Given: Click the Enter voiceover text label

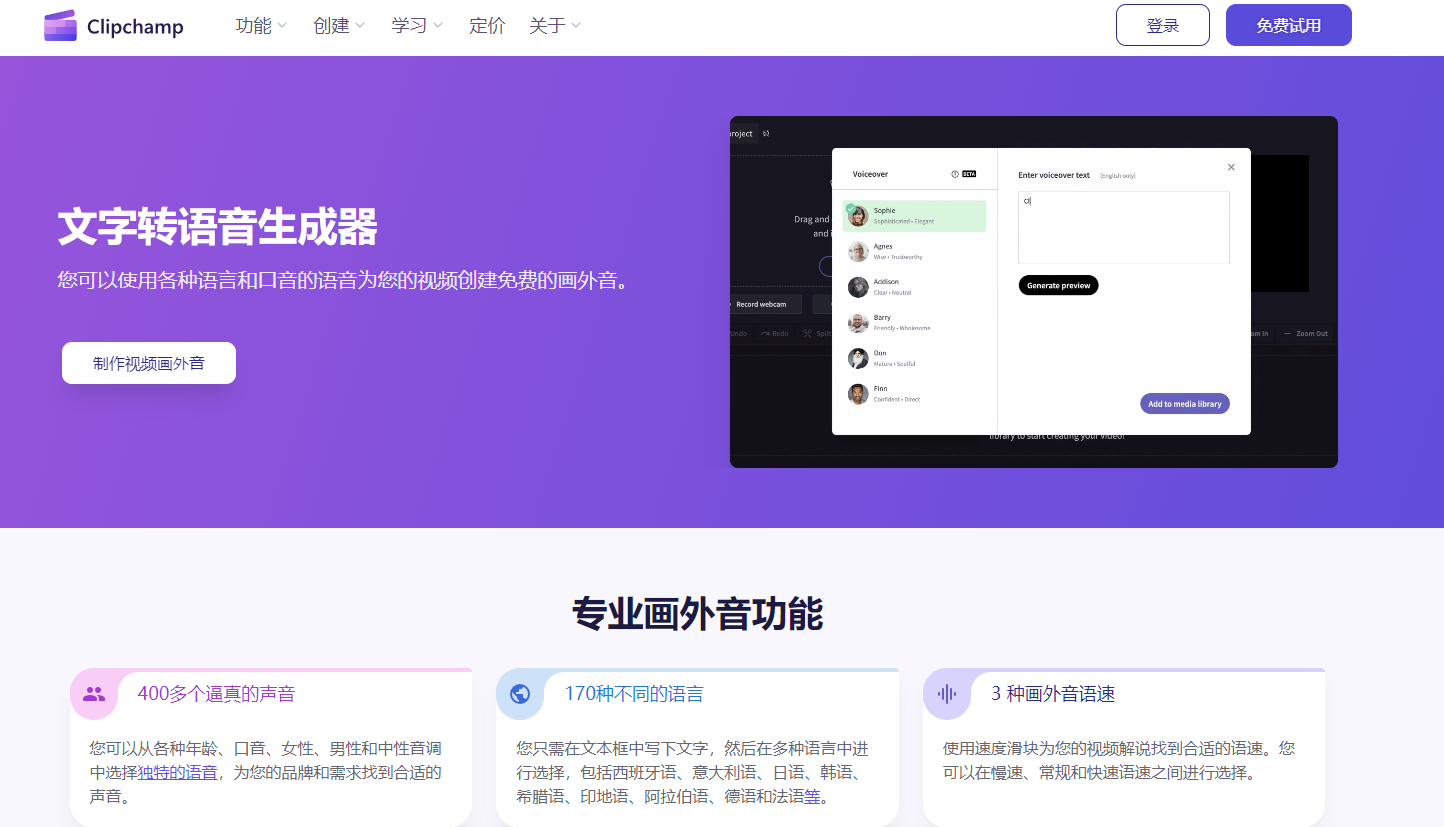Looking at the screenshot, I should tap(1054, 175).
